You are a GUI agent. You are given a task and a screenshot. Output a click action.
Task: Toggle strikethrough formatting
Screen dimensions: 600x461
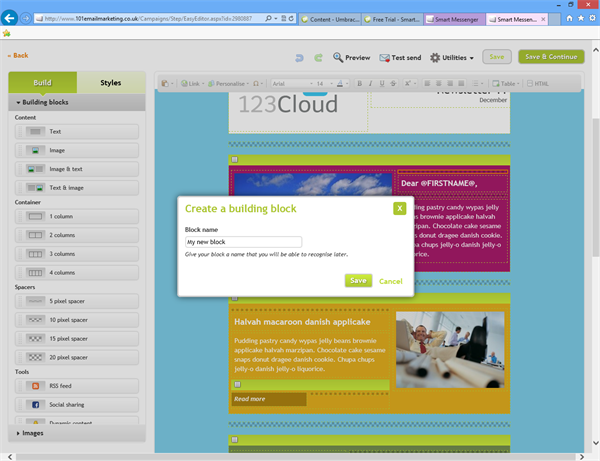393,83
